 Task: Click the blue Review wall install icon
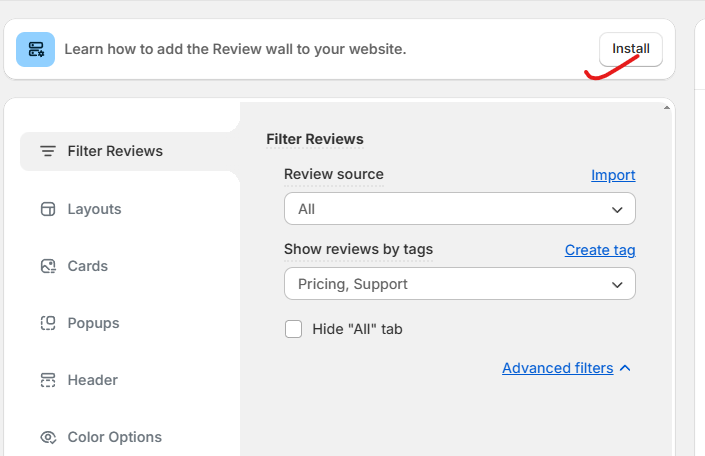click(x=36, y=49)
